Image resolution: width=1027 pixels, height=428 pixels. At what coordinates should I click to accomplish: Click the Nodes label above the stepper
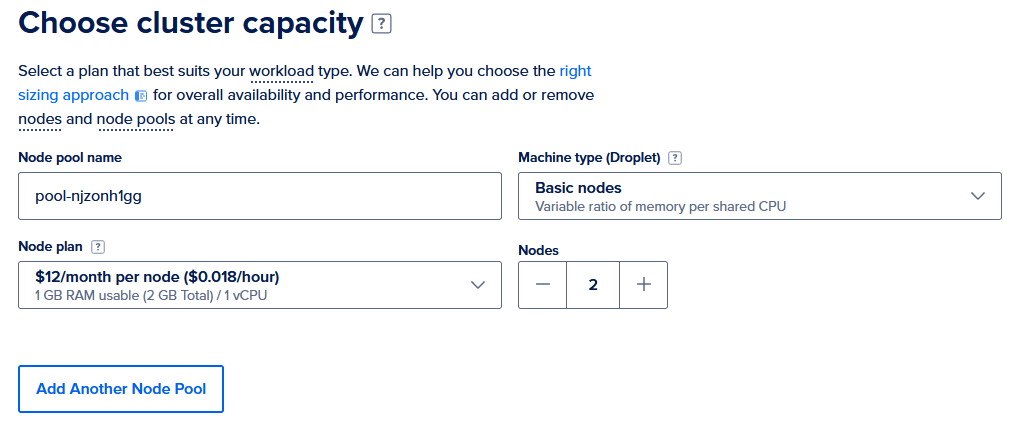click(x=538, y=250)
